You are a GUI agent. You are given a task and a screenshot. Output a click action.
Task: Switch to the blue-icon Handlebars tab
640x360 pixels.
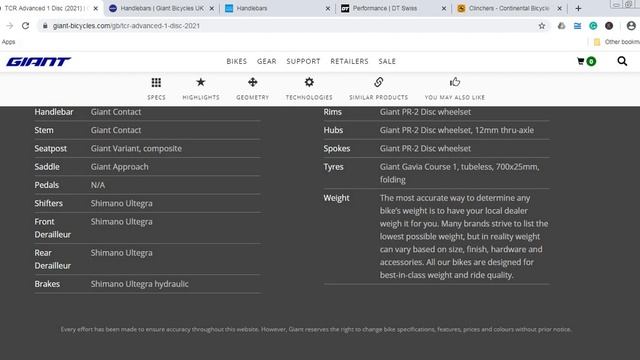point(278,8)
